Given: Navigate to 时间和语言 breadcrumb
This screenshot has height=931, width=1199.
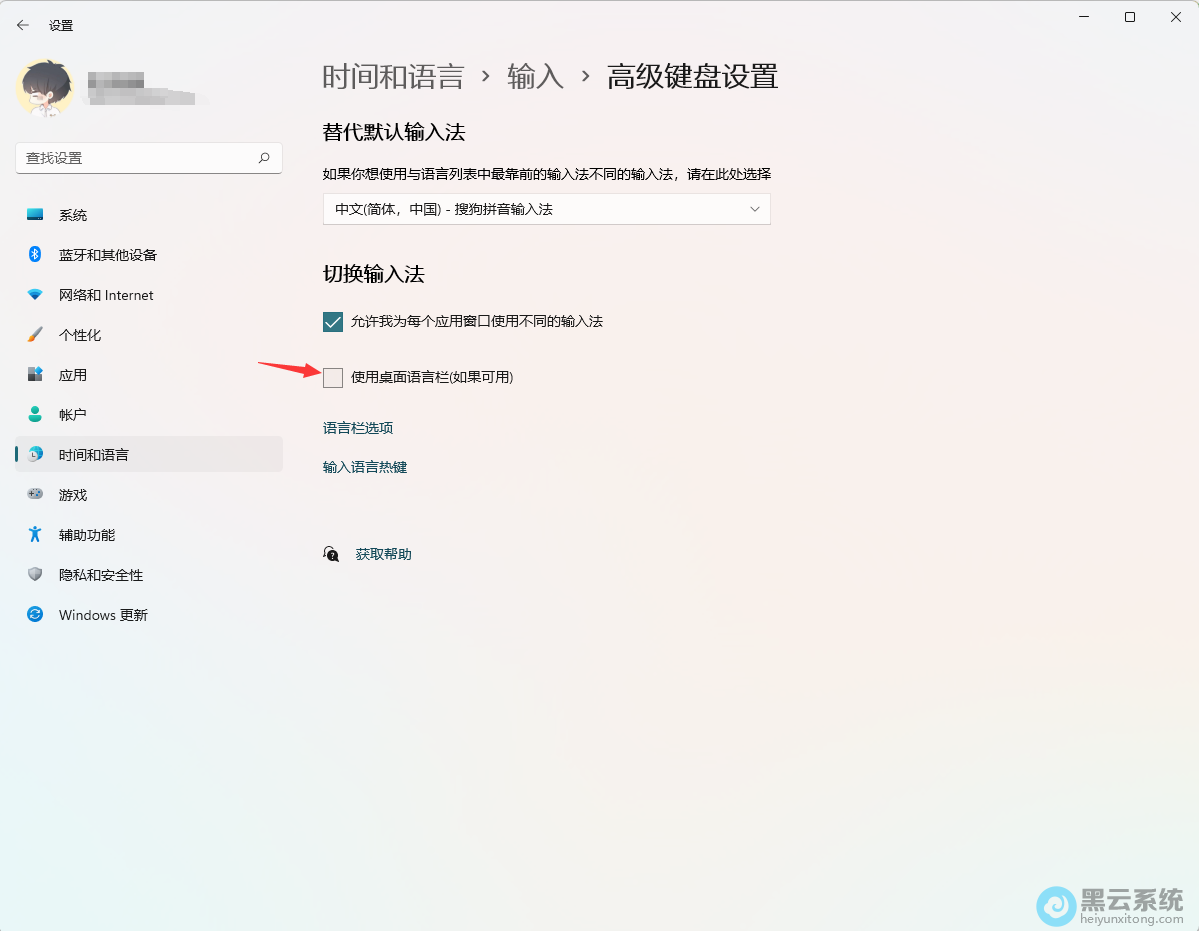Looking at the screenshot, I should 393,77.
